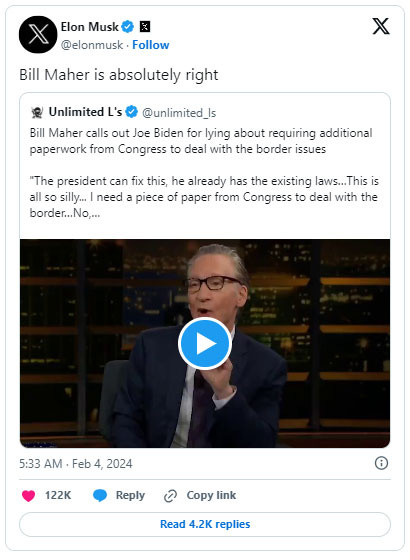Screen dimensions: 410x560
Task: Open Read 4.2K replies button
Action: (205, 524)
